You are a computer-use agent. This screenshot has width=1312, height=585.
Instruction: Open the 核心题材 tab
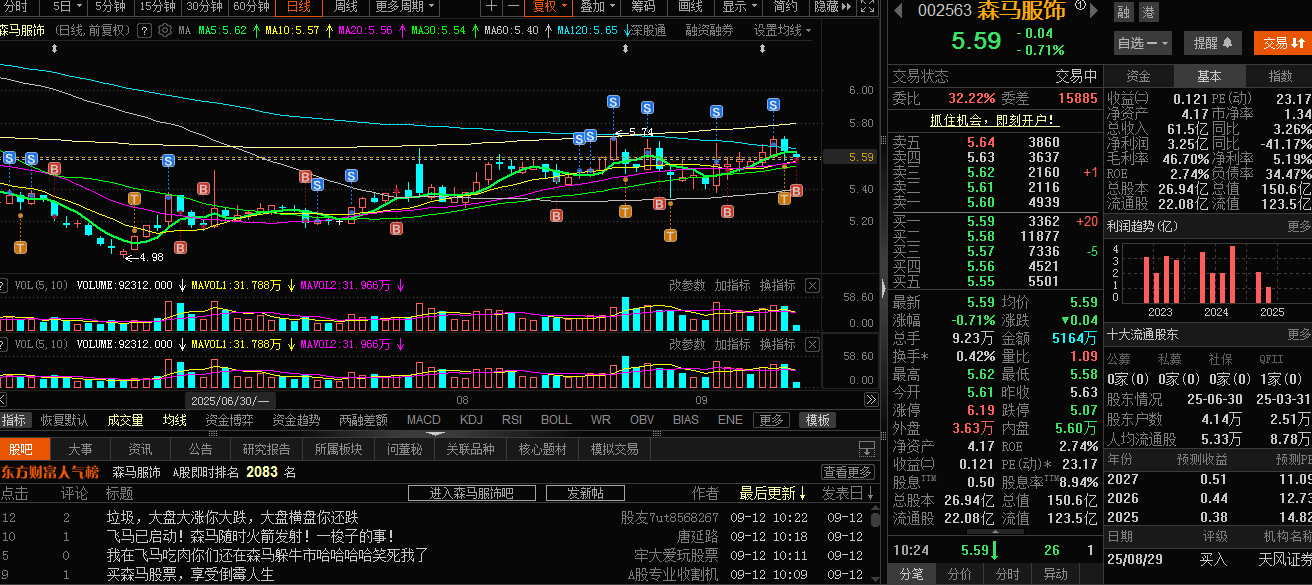543,450
